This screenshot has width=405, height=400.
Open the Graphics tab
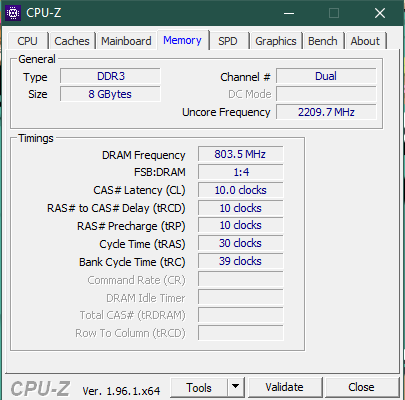pyautogui.click(x=276, y=41)
